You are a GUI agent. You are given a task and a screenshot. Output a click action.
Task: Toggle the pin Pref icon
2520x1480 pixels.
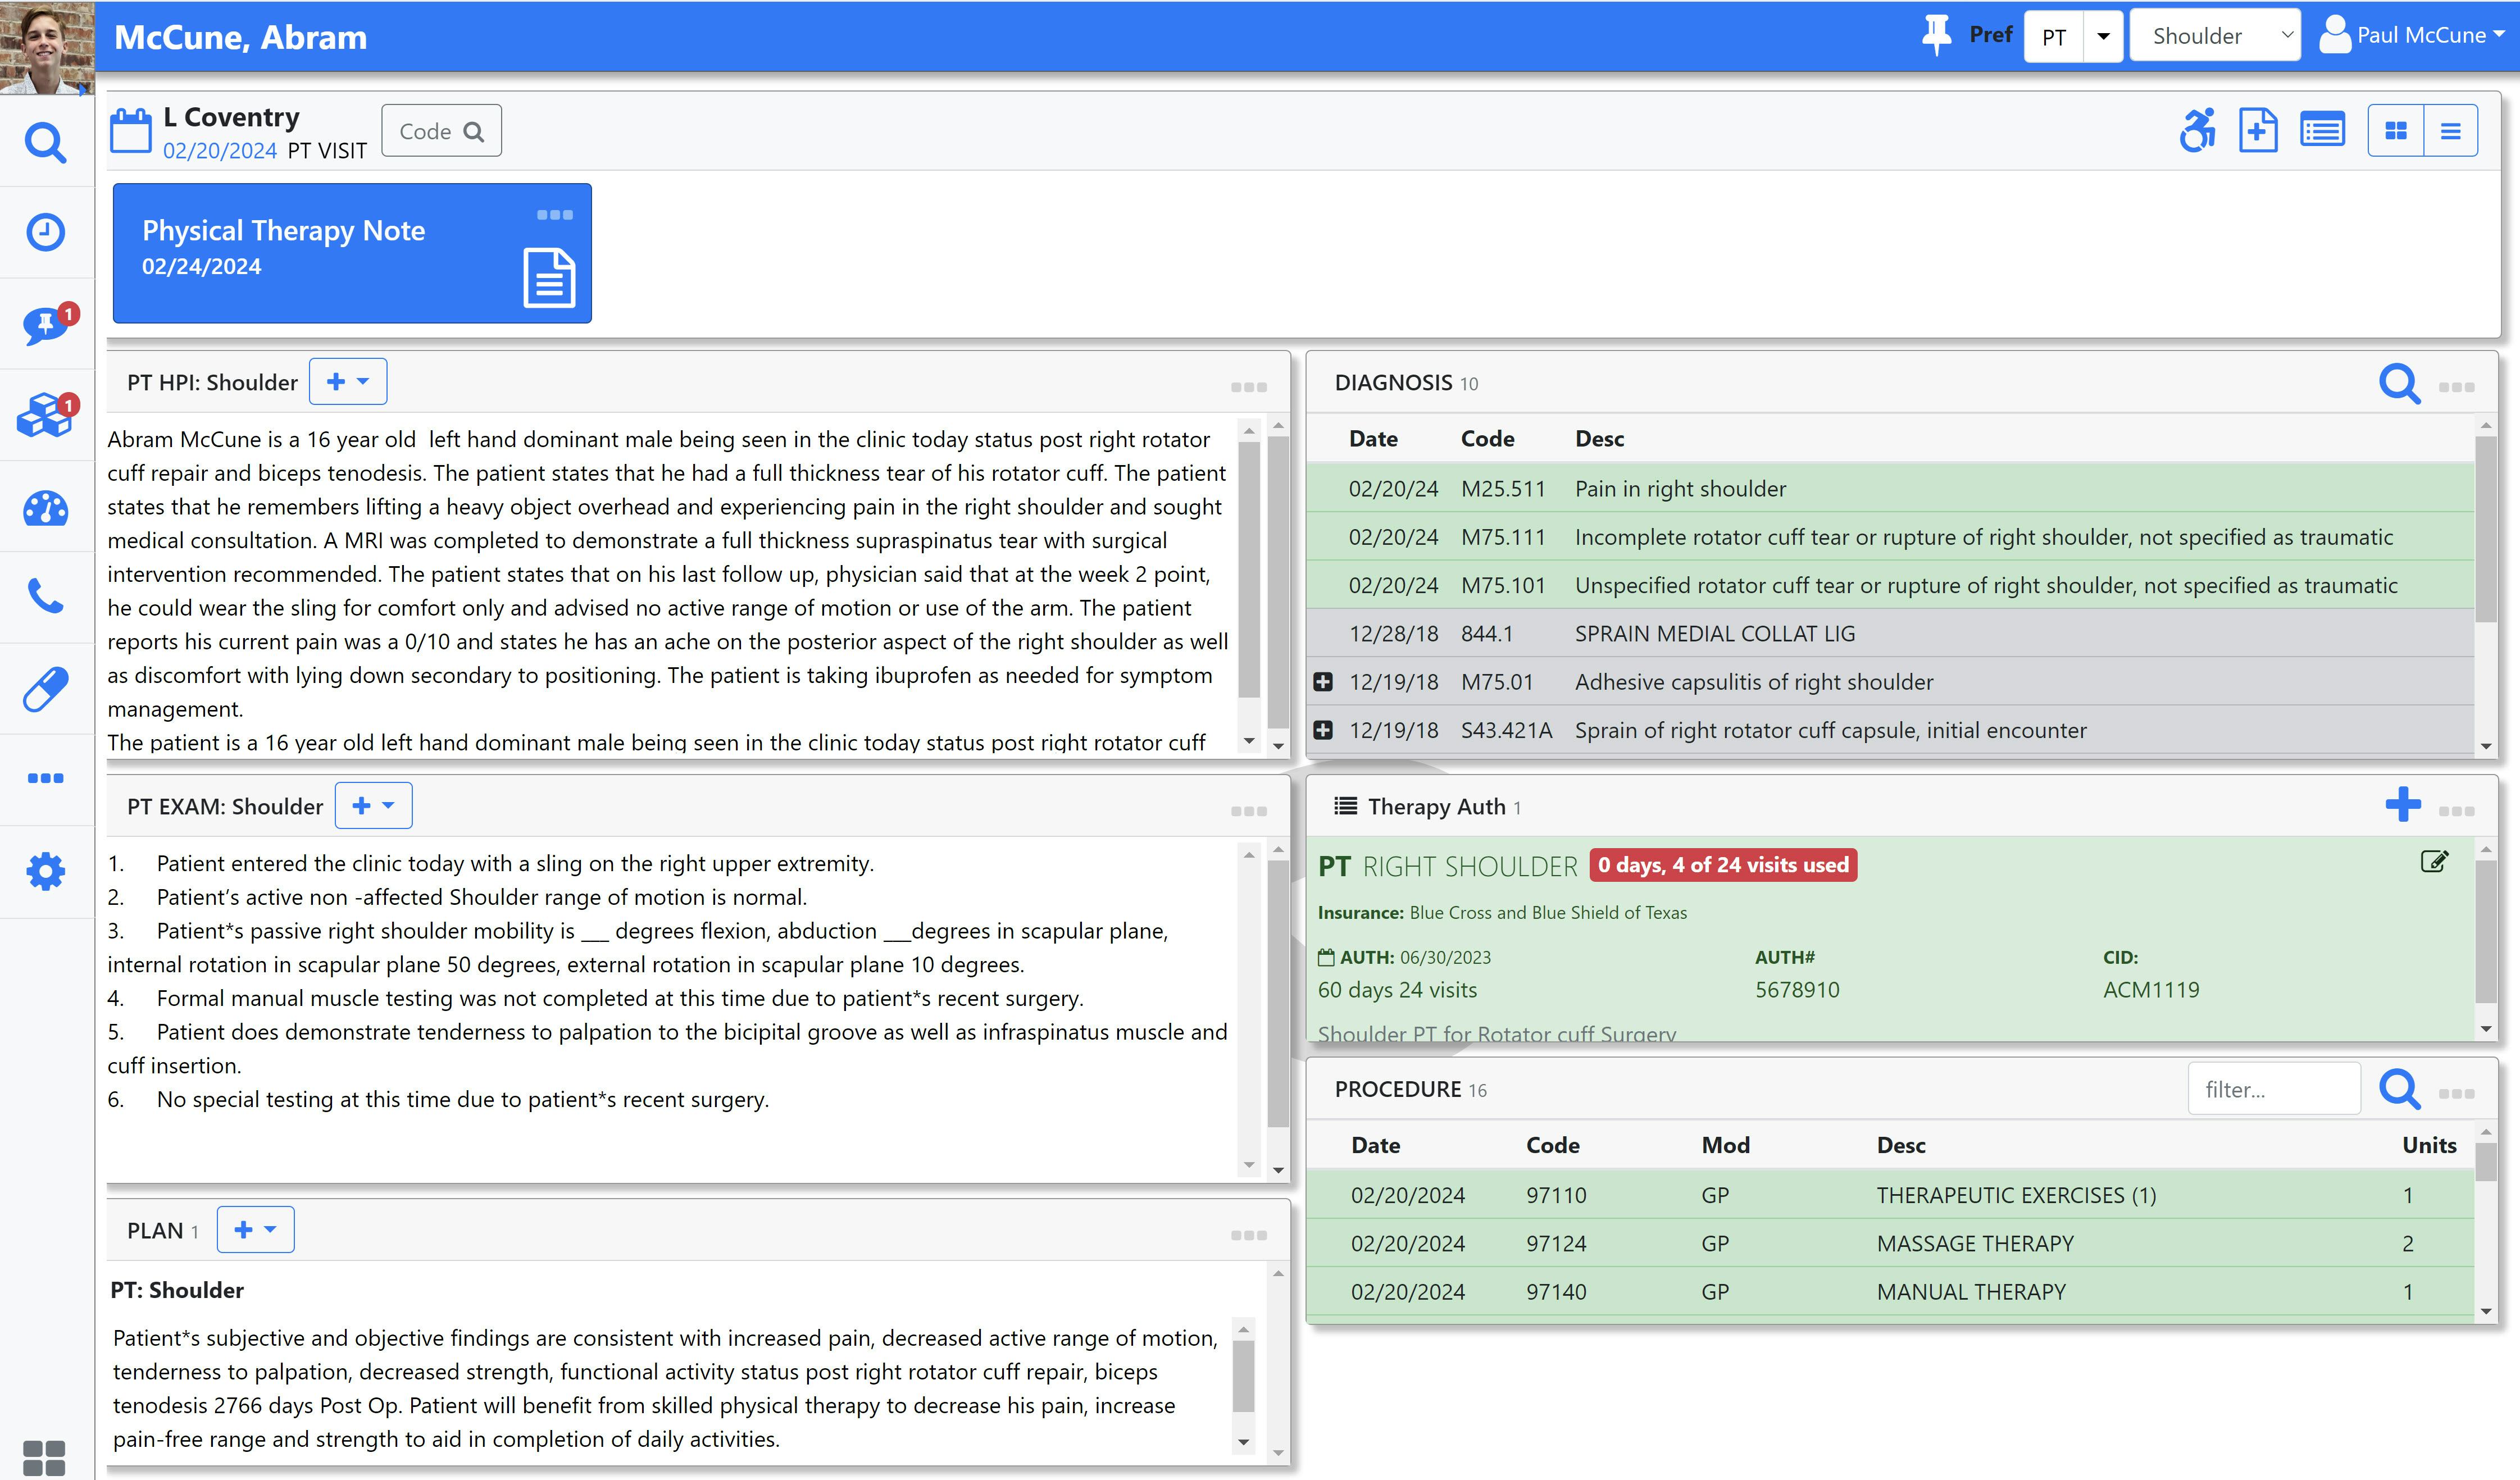click(1936, 35)
